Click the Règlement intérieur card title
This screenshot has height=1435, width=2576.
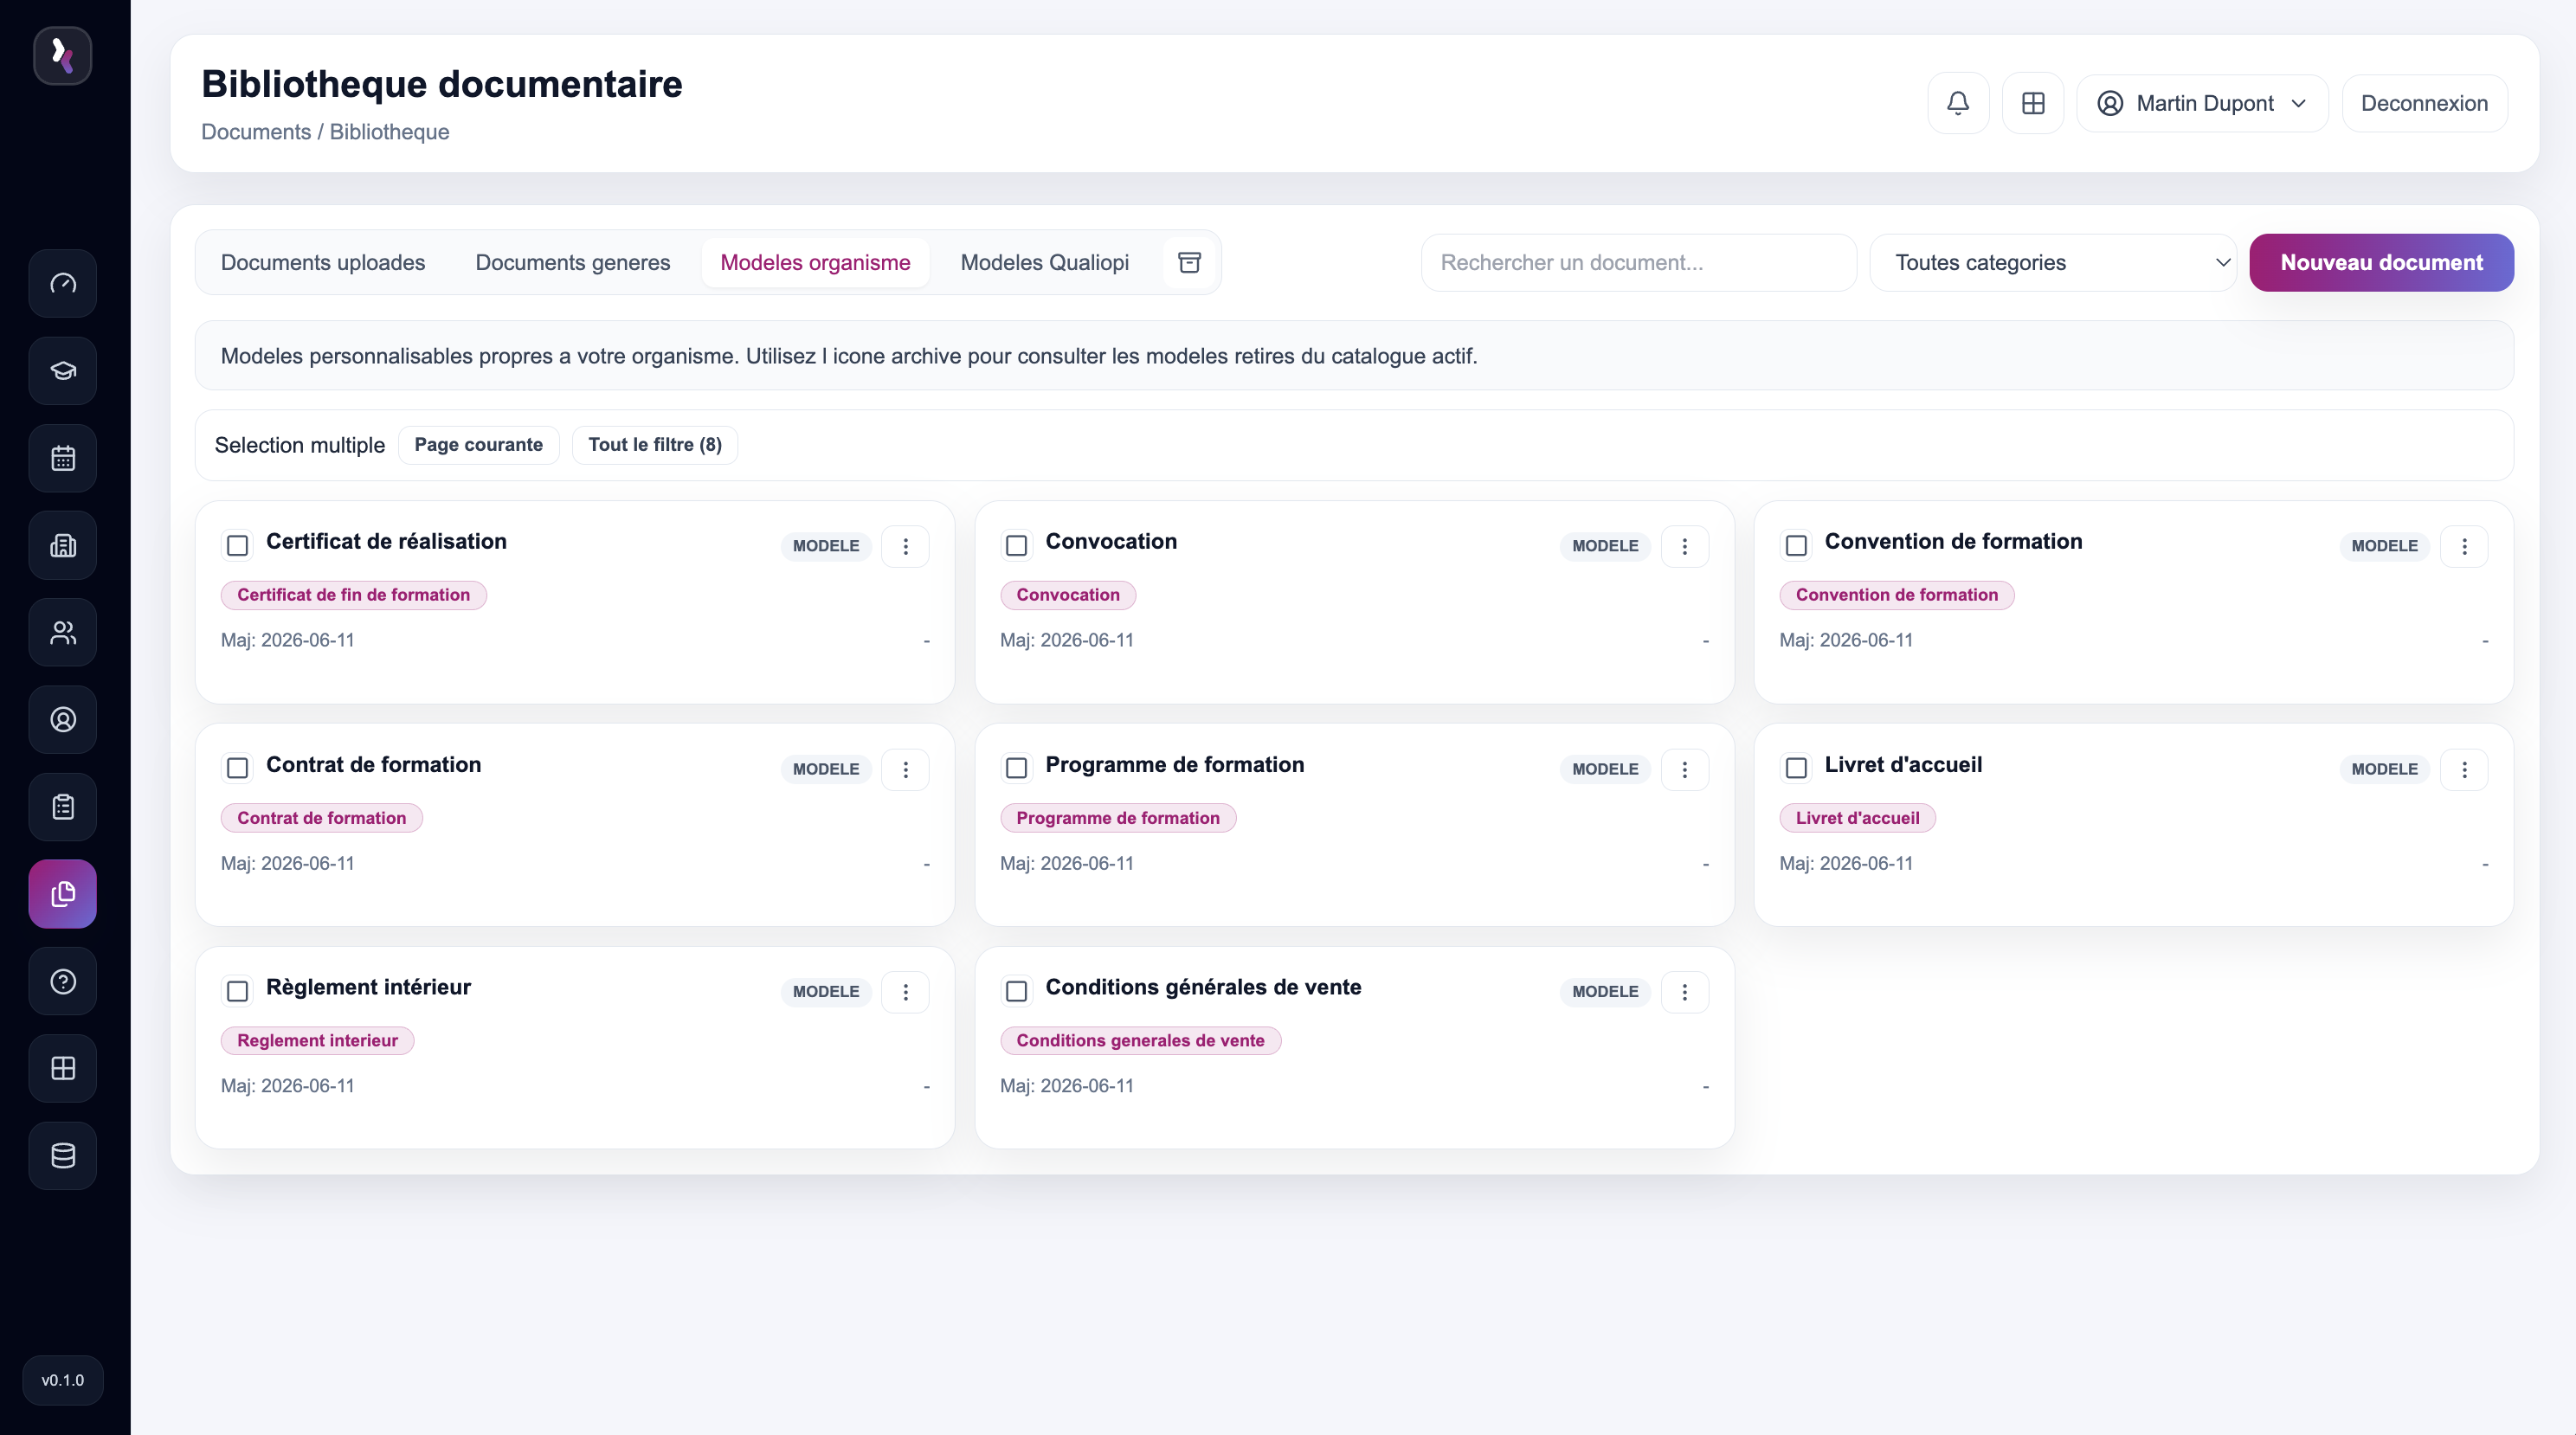pos(368,987)
